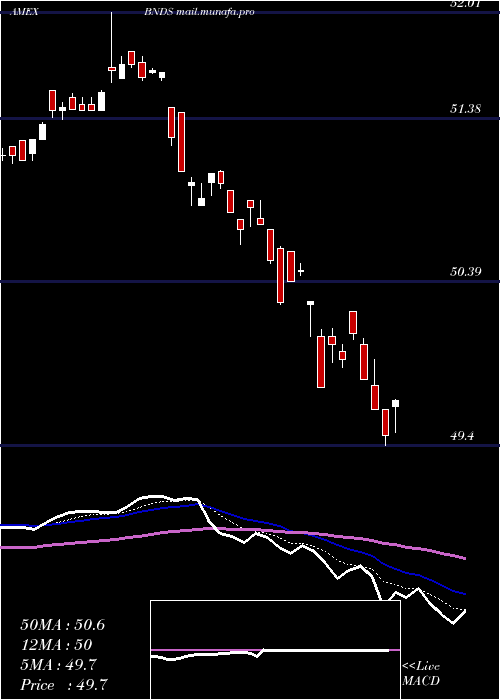Click the <<Live MACD label

[421, 673]
